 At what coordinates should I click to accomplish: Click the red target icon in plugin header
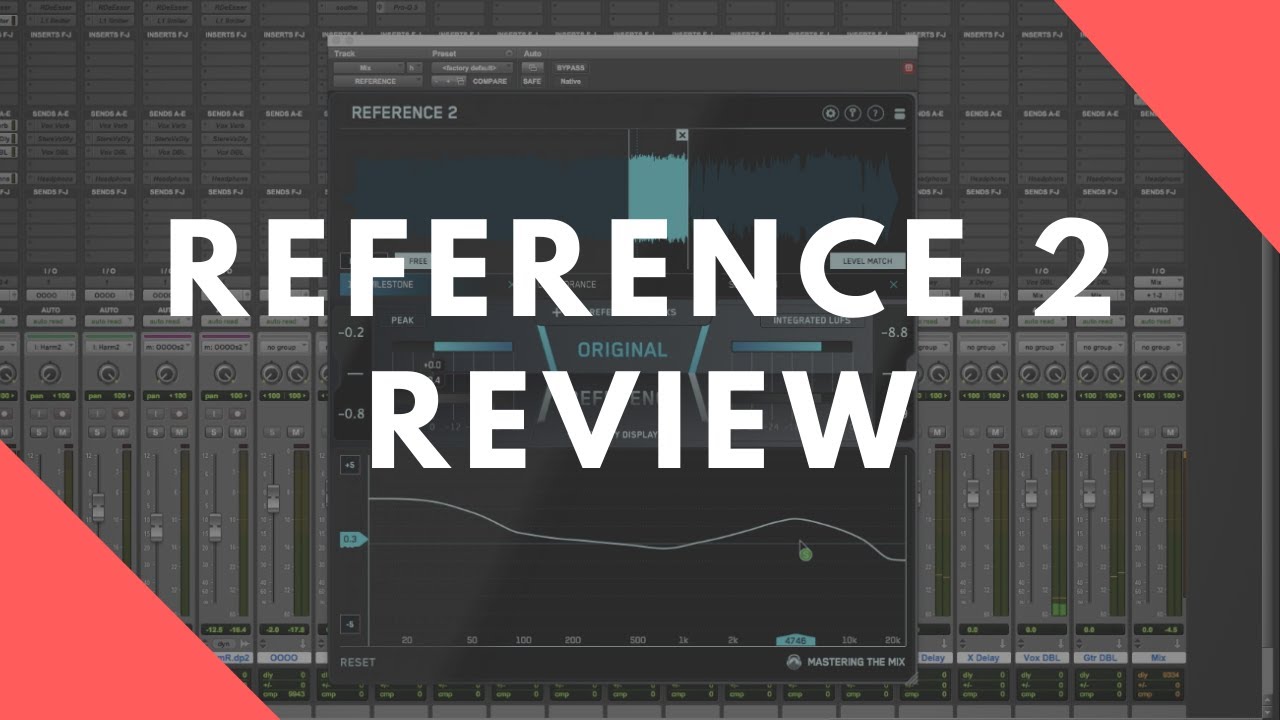[x=909, y=67]
